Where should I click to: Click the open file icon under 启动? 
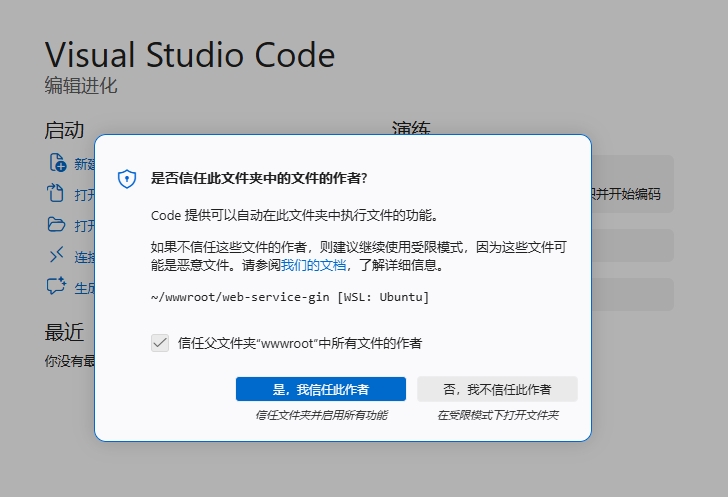tap(55, 193)
